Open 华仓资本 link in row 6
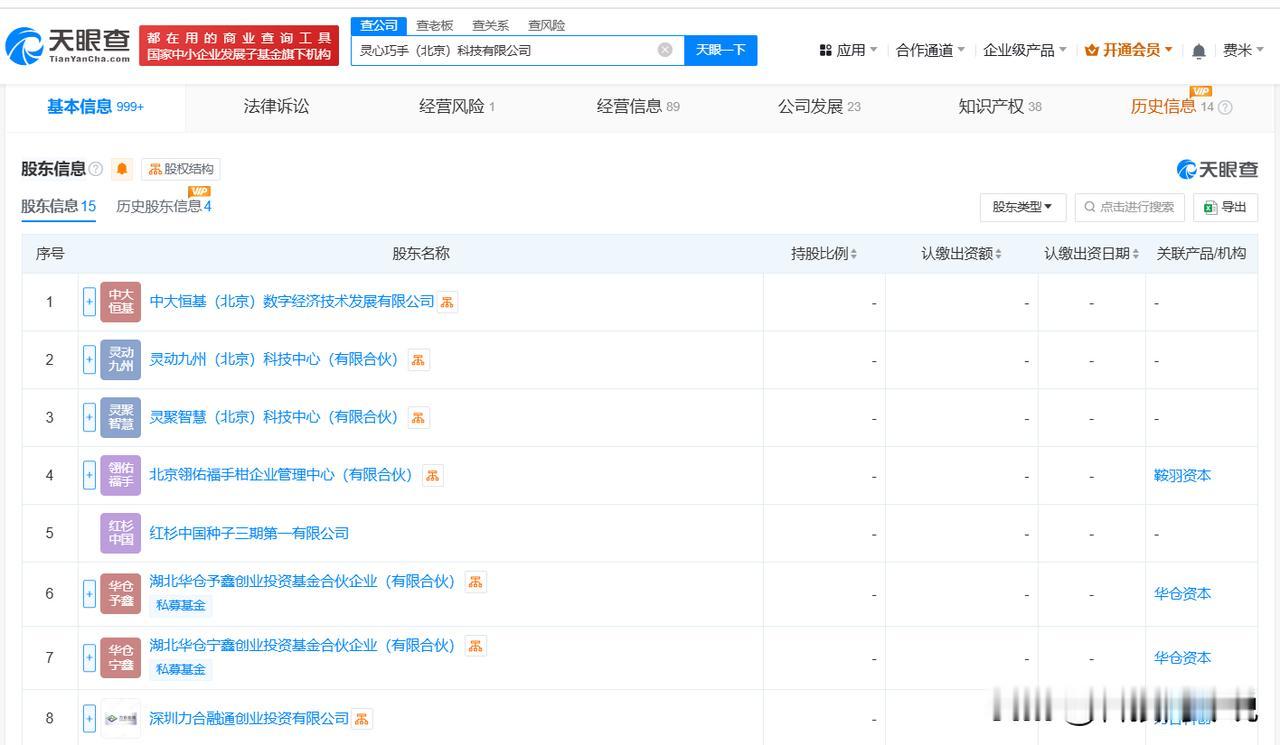The width and height of the screenshot is (1280, 745). click(x=1182, y=594)
